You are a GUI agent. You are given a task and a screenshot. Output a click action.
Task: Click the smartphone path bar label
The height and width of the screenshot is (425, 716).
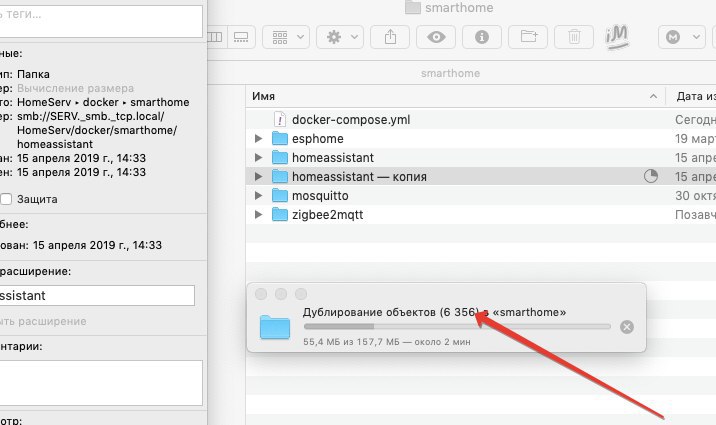(x=450, y=73)
